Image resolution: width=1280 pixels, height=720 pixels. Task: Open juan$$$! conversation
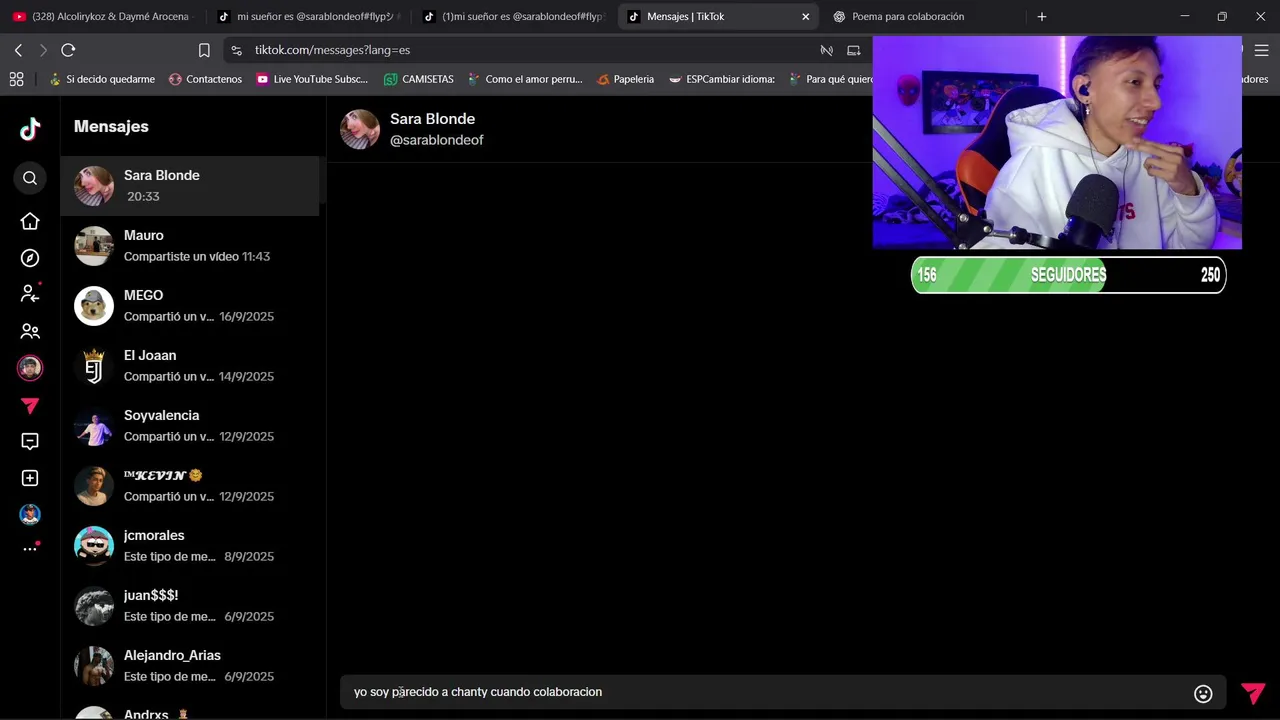[x=190, y=606]
